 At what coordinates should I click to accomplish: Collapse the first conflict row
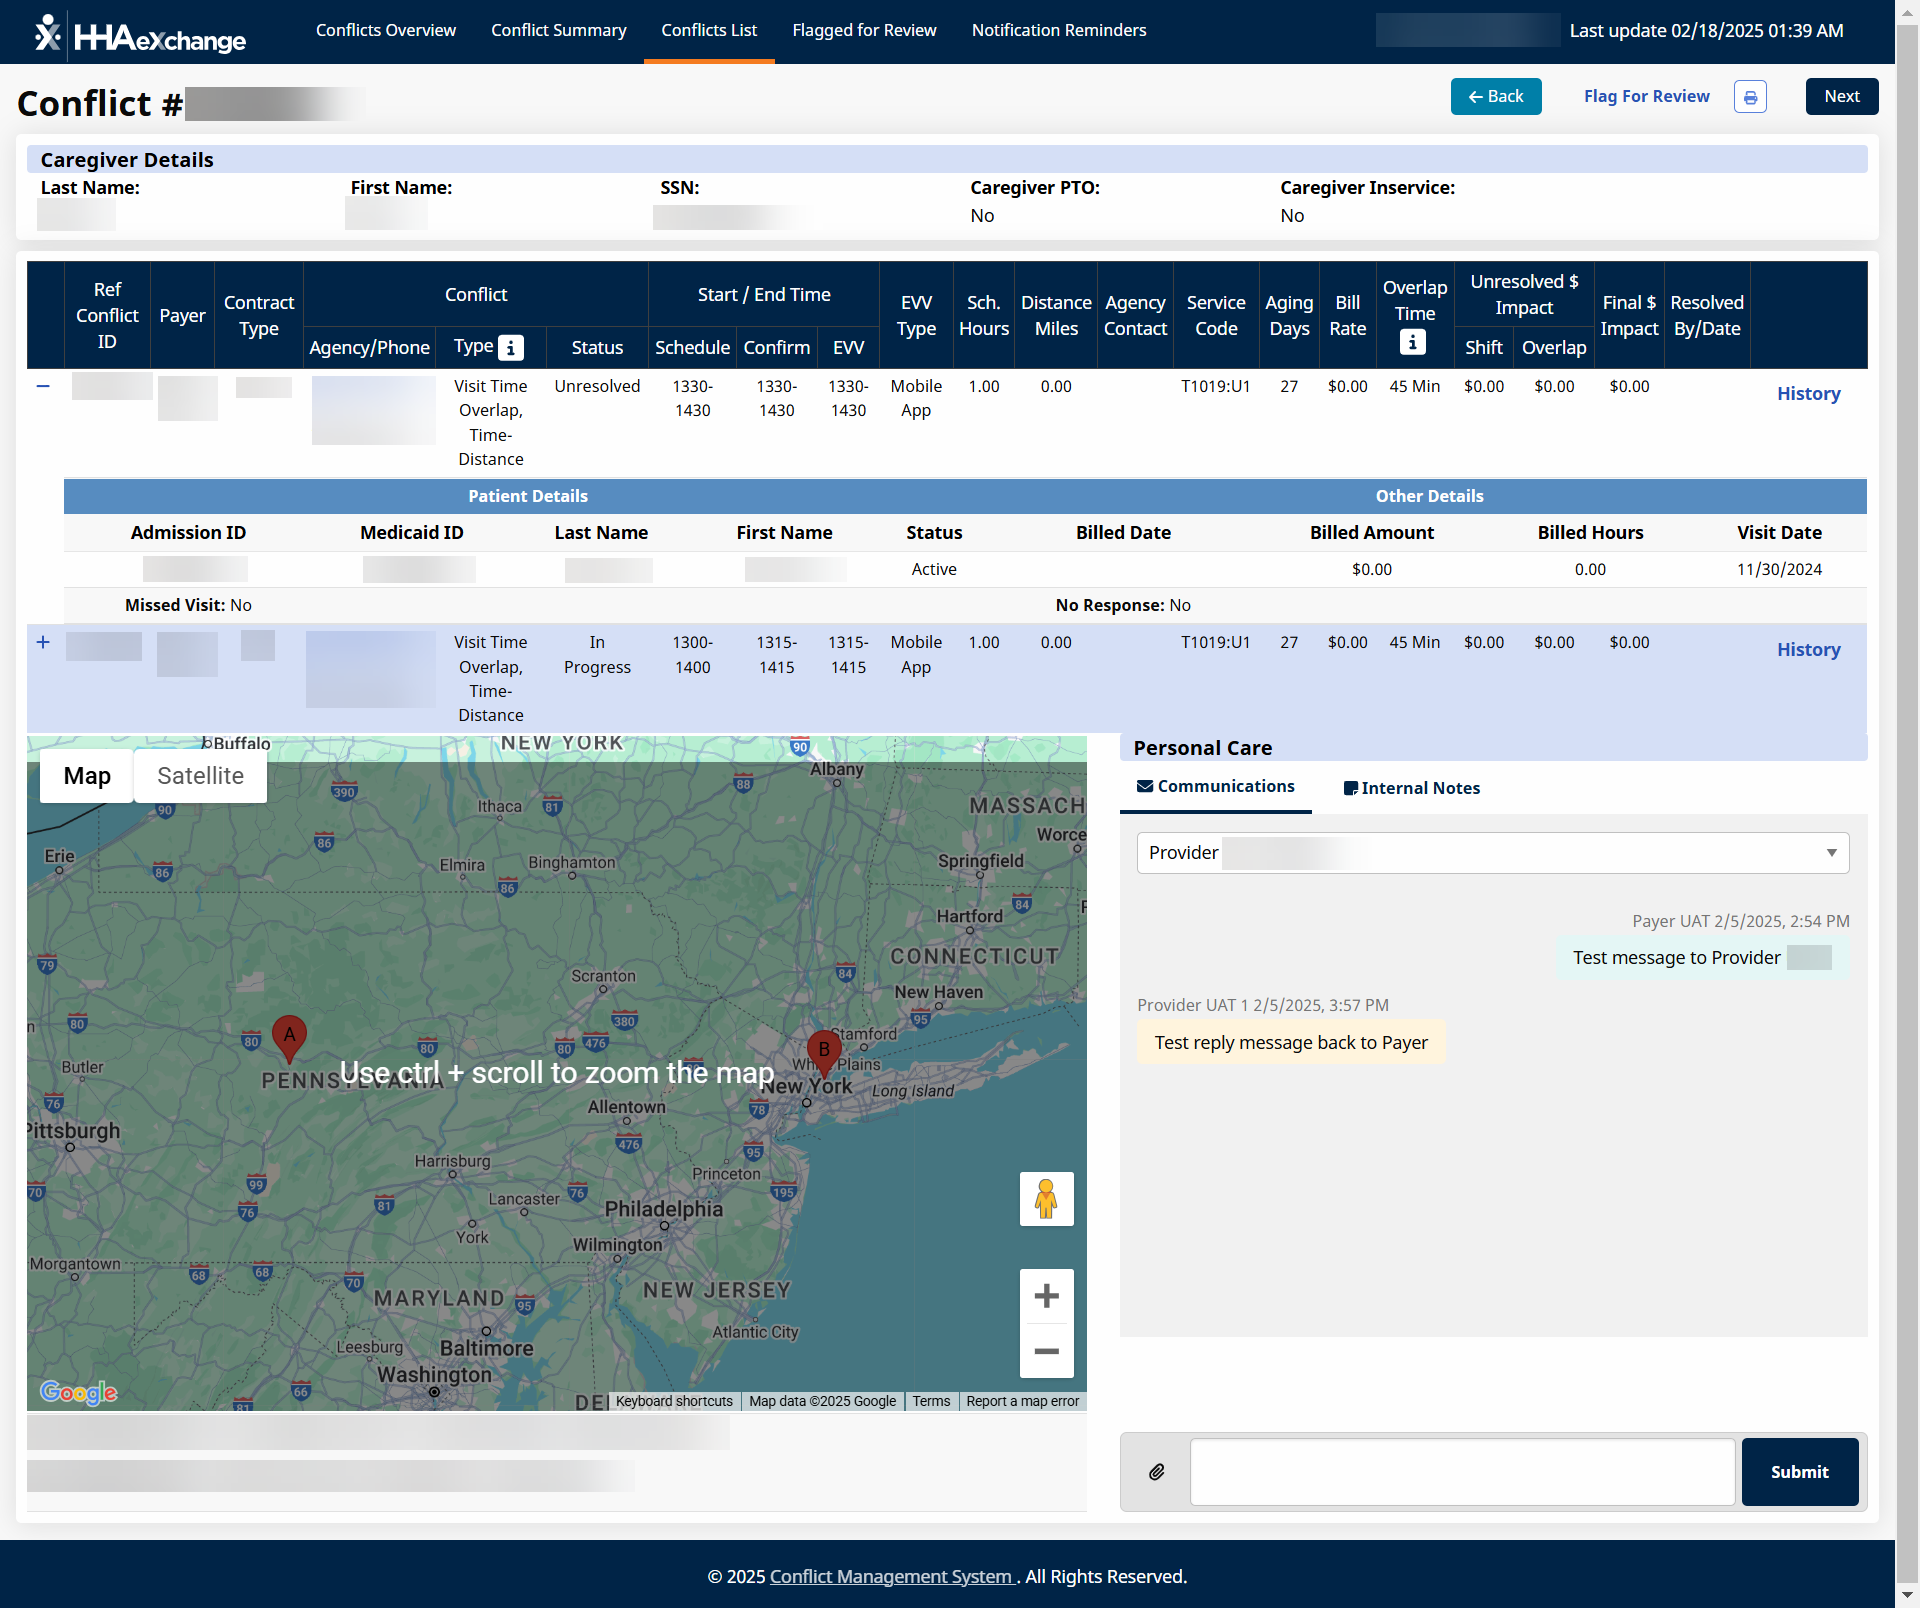coord(43,386)
